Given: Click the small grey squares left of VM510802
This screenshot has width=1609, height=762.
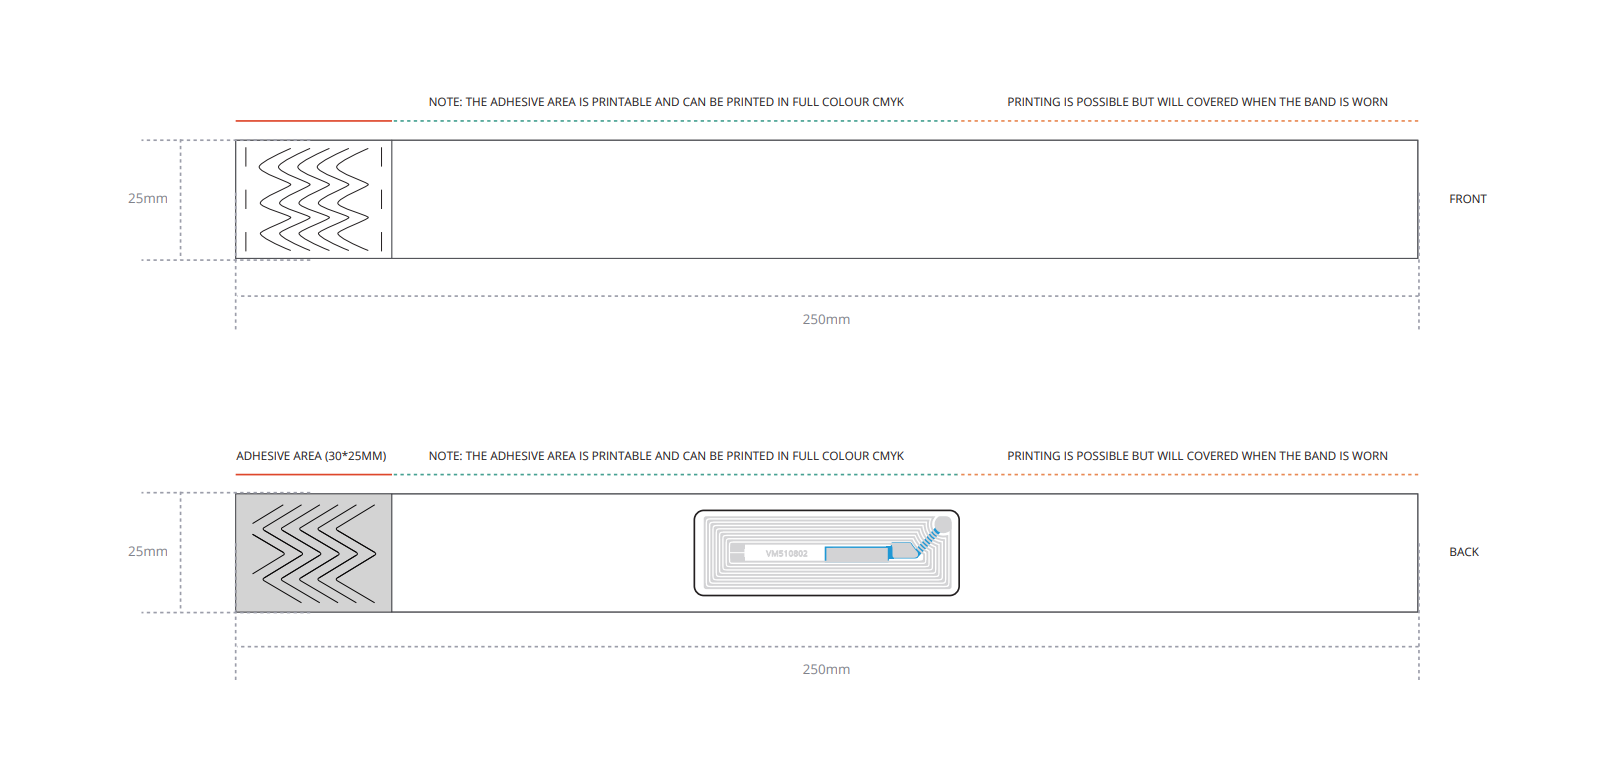Looking at the screenshot, I should pos(737,553).
